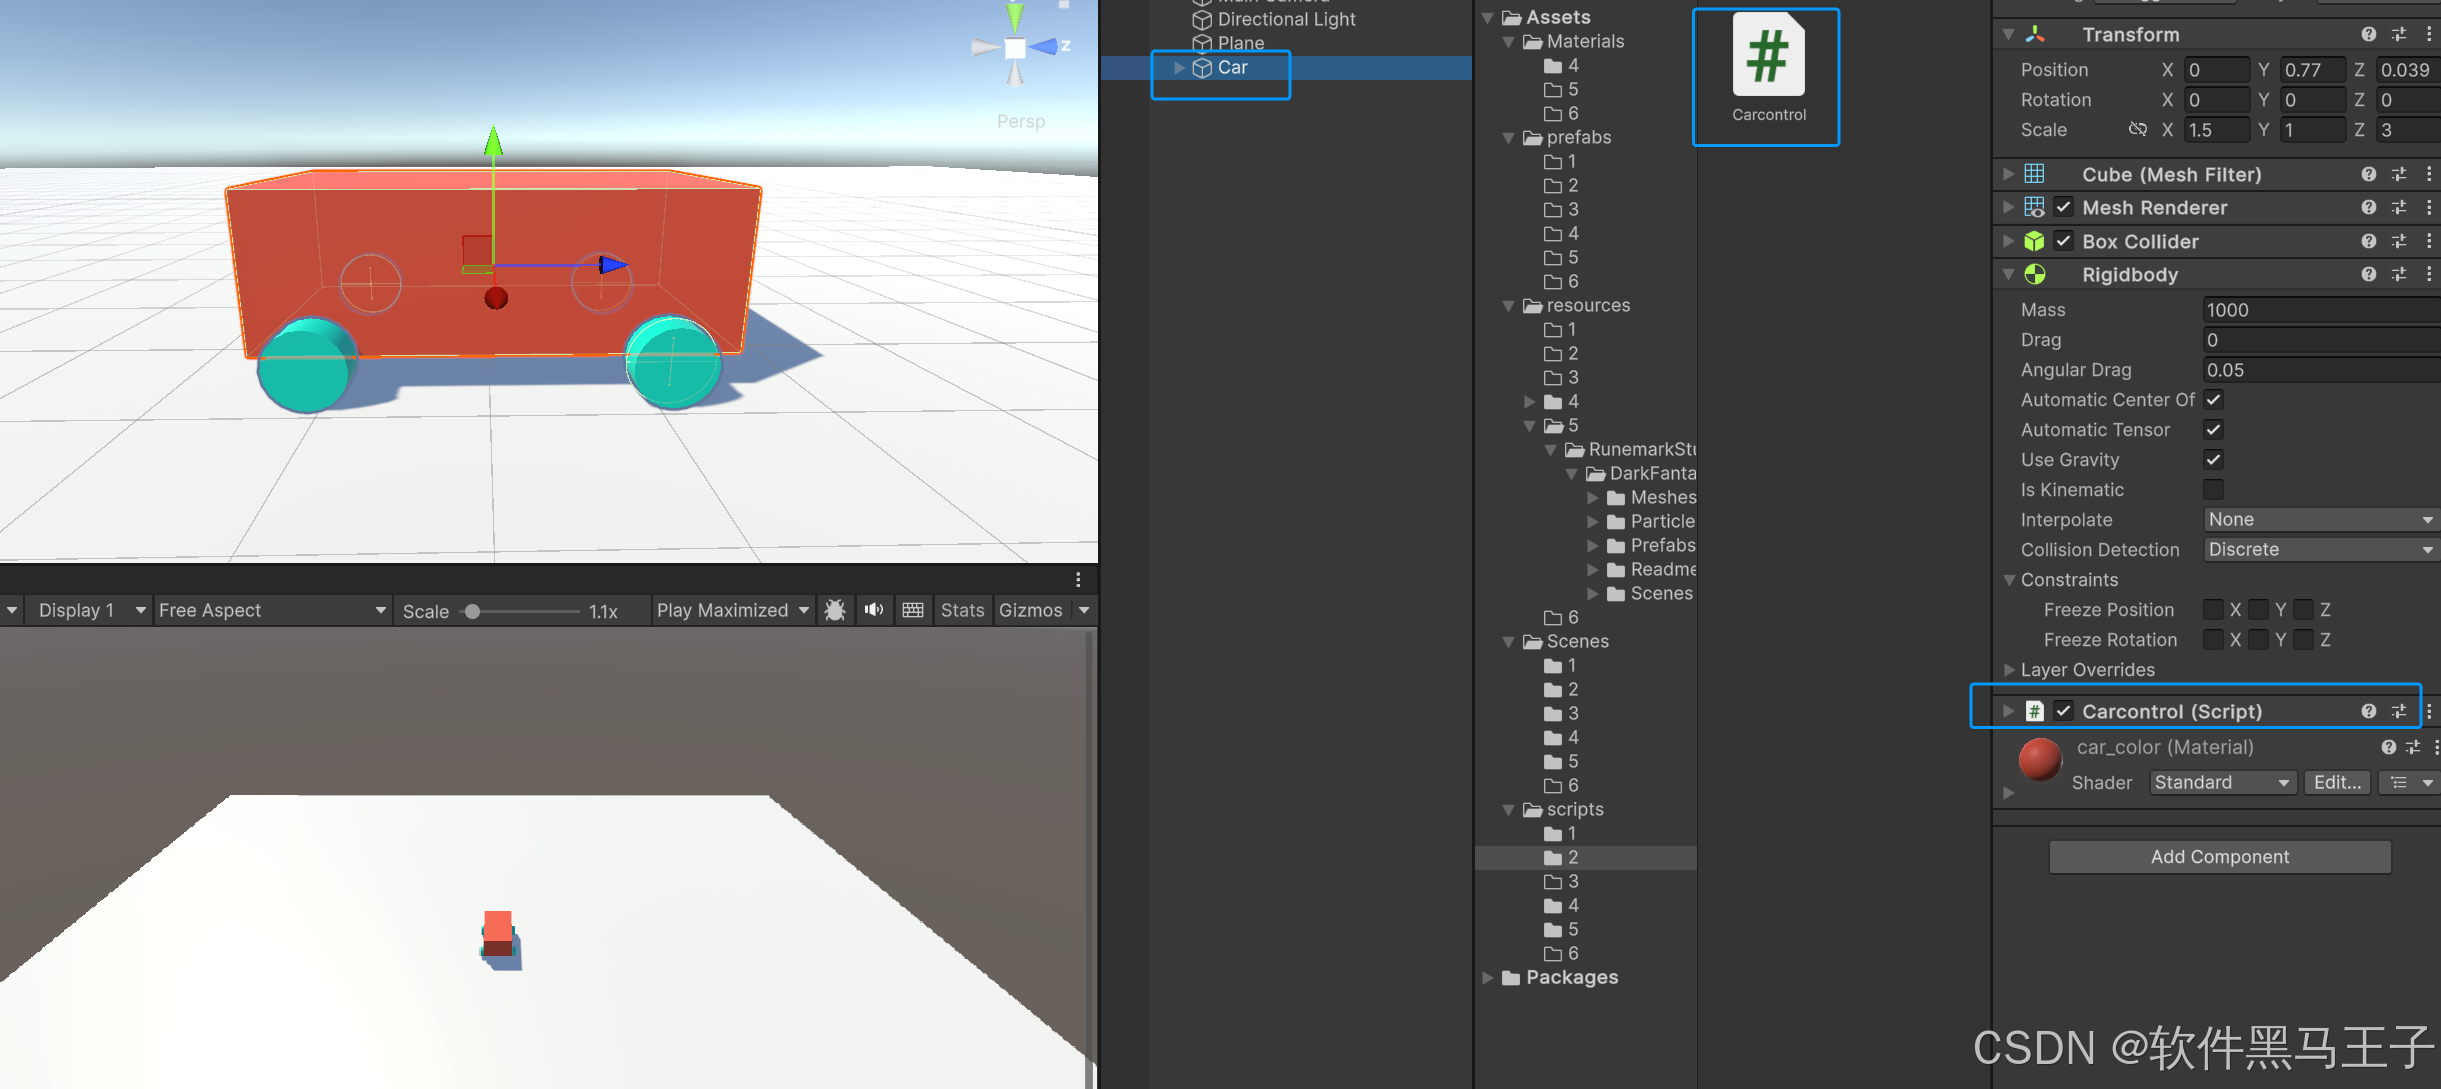Uncheck the Mesh Renderer enabled checkbox
Image resolution: width=2441 pixels, height=1089 pixels.
point(2063,208)
